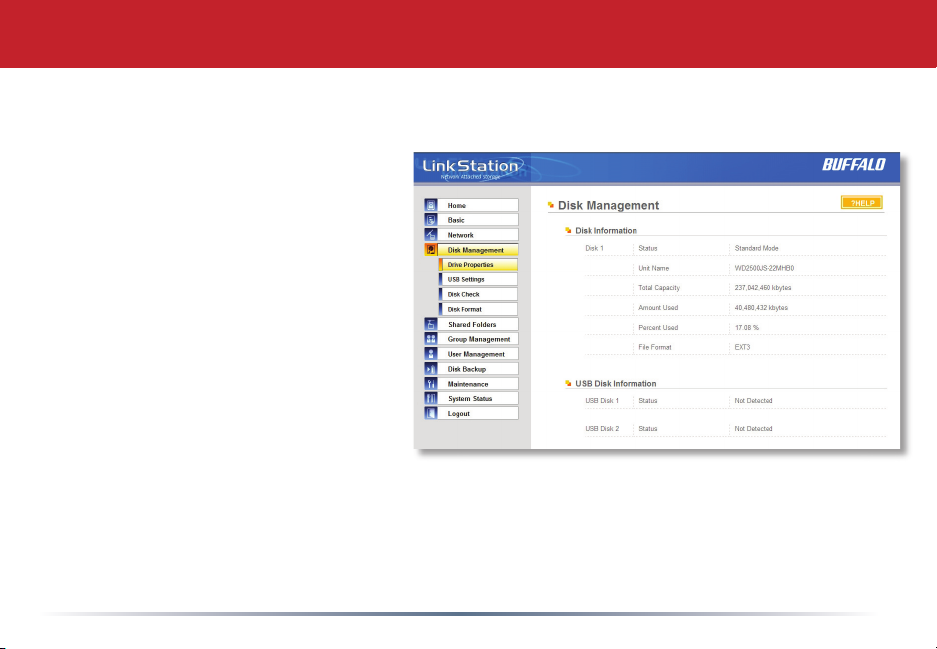Click the 'Standard Mode' status value

click(x=757, y=248)
